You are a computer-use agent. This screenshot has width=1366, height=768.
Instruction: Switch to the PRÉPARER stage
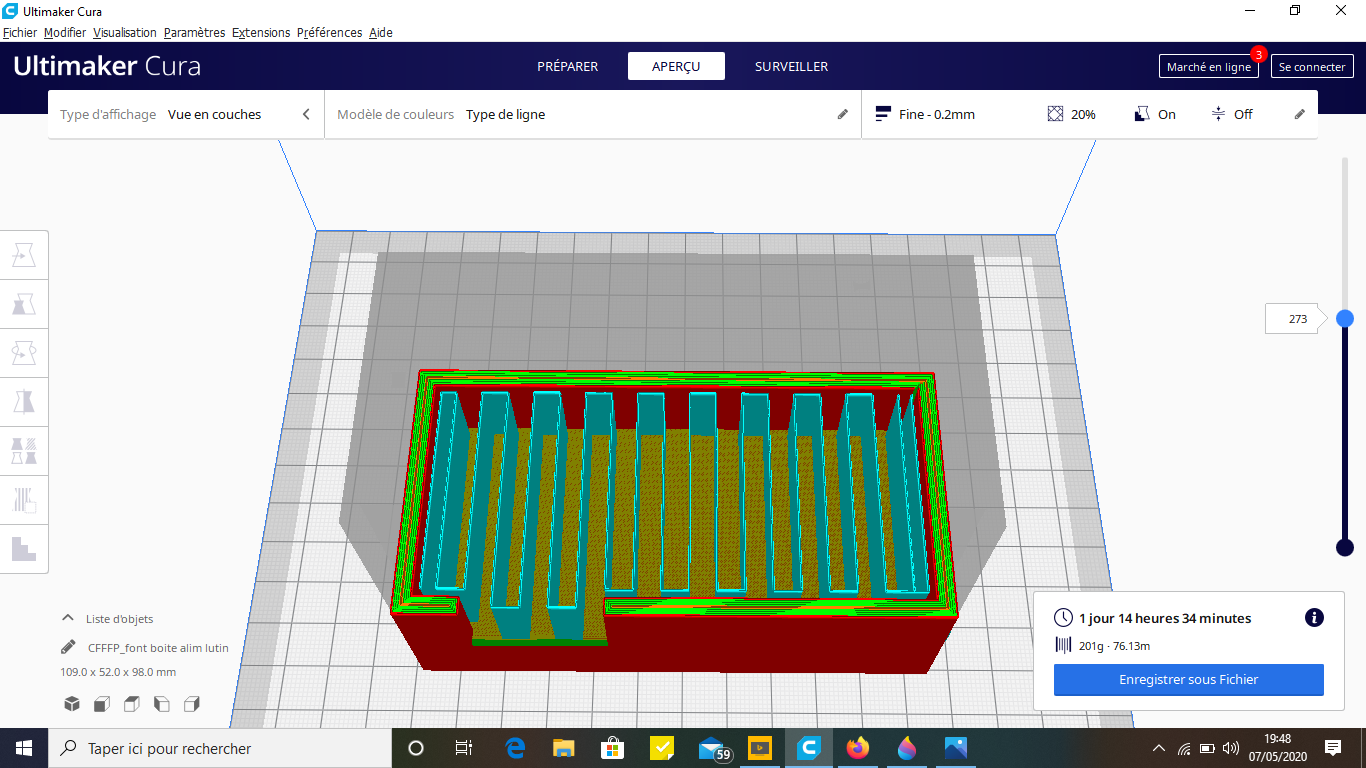(568, 66)
